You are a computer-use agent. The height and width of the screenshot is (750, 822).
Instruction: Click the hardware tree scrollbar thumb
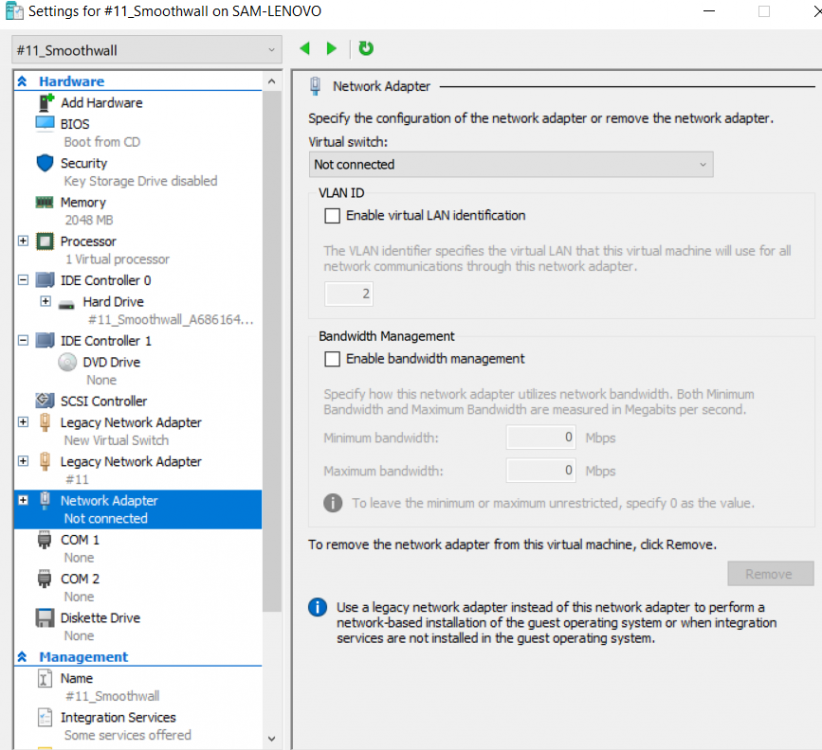[272, 351]
